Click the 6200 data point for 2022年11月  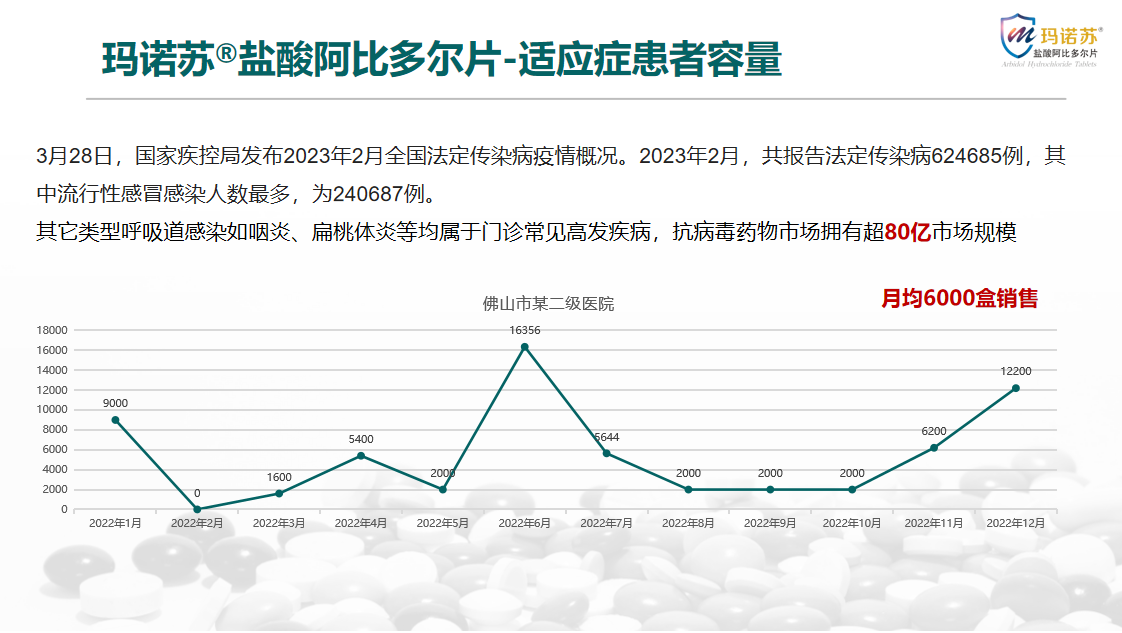(x=934, y=448)
